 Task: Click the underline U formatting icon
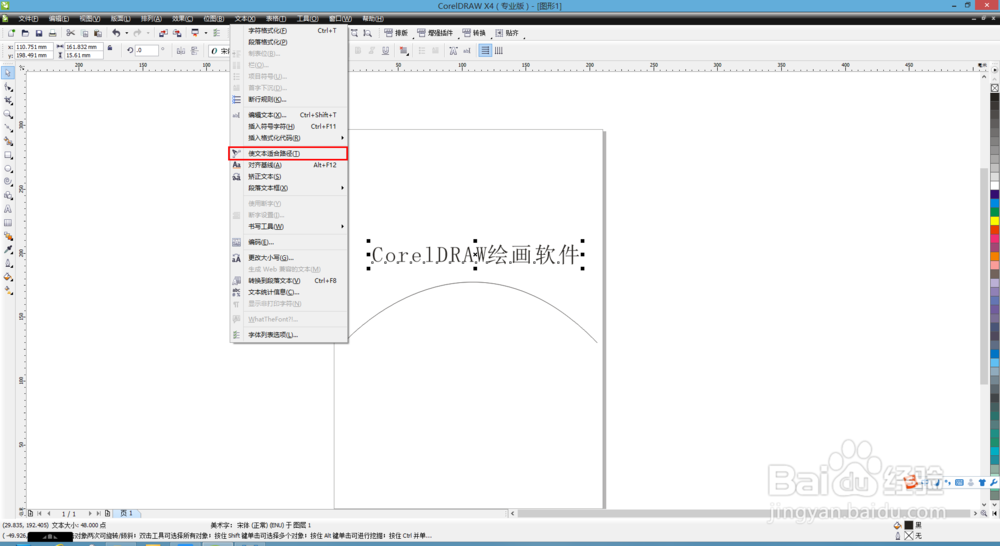click(385, 50)
